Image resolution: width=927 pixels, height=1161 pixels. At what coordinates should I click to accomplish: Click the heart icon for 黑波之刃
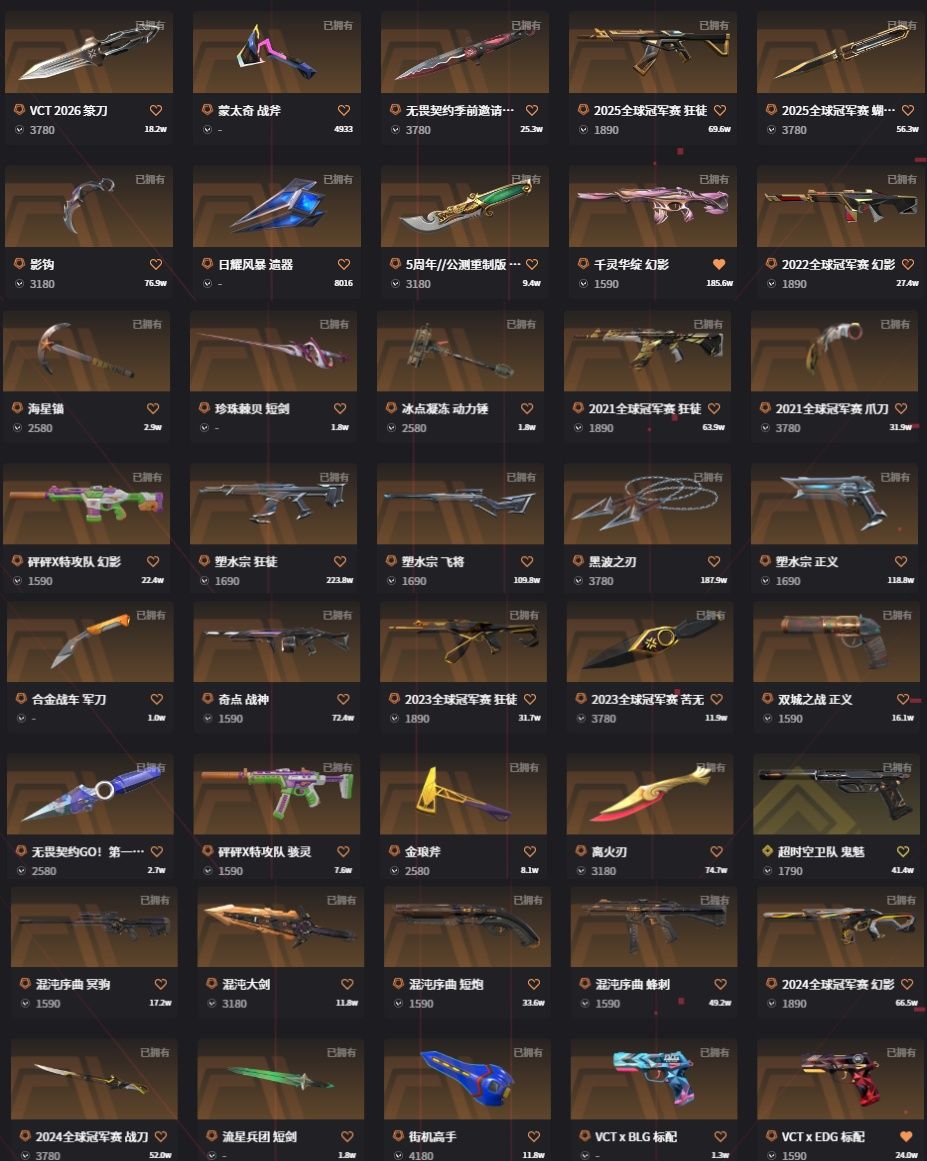click(x=714, y=561)
